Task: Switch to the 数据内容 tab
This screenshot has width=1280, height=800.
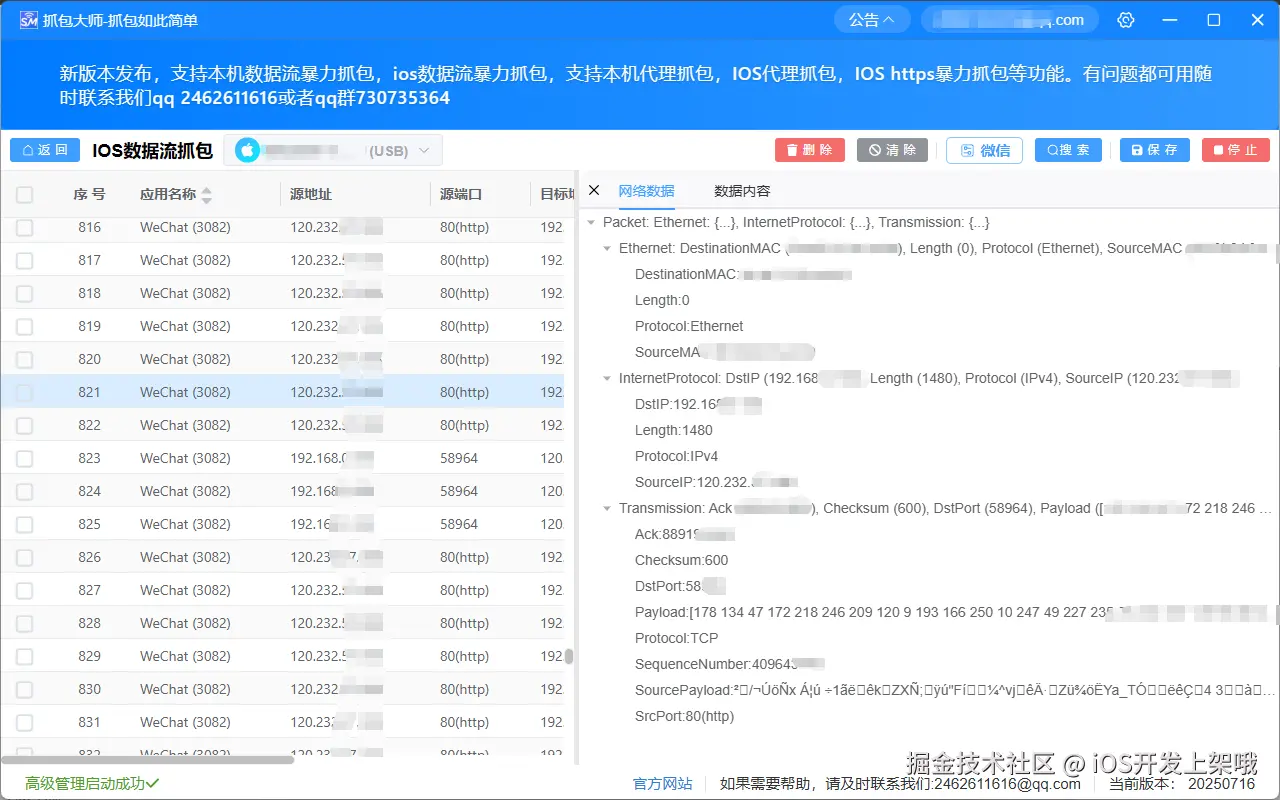Action: click(741, 191)
